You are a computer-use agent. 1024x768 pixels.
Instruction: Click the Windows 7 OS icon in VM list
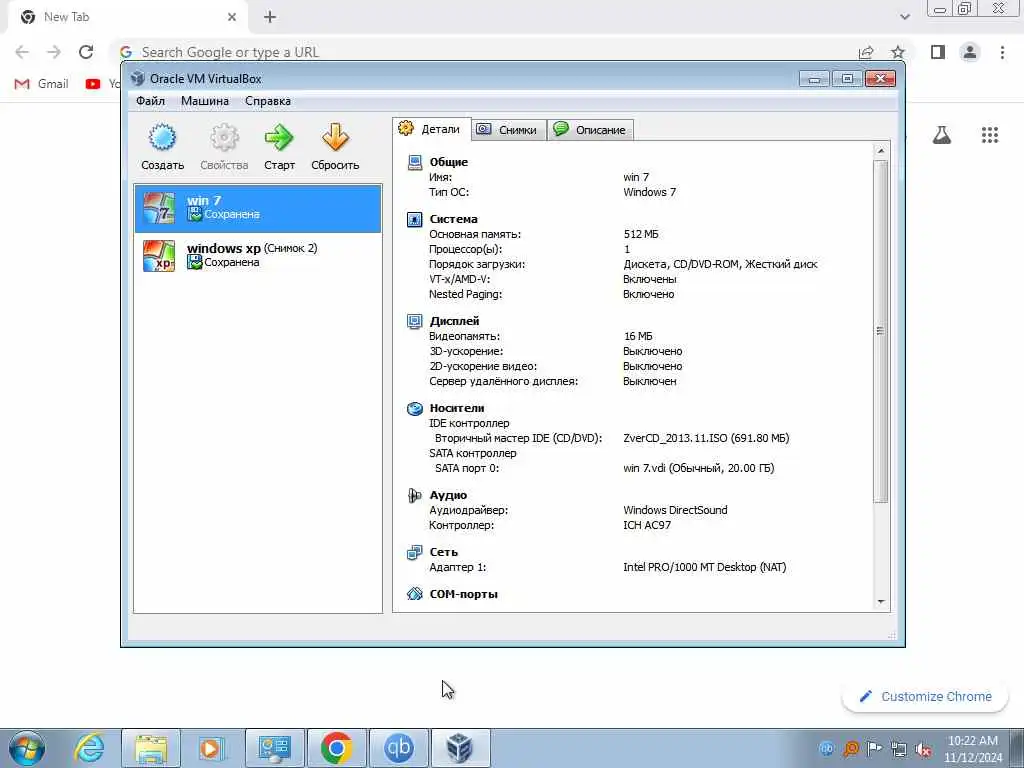159,208
